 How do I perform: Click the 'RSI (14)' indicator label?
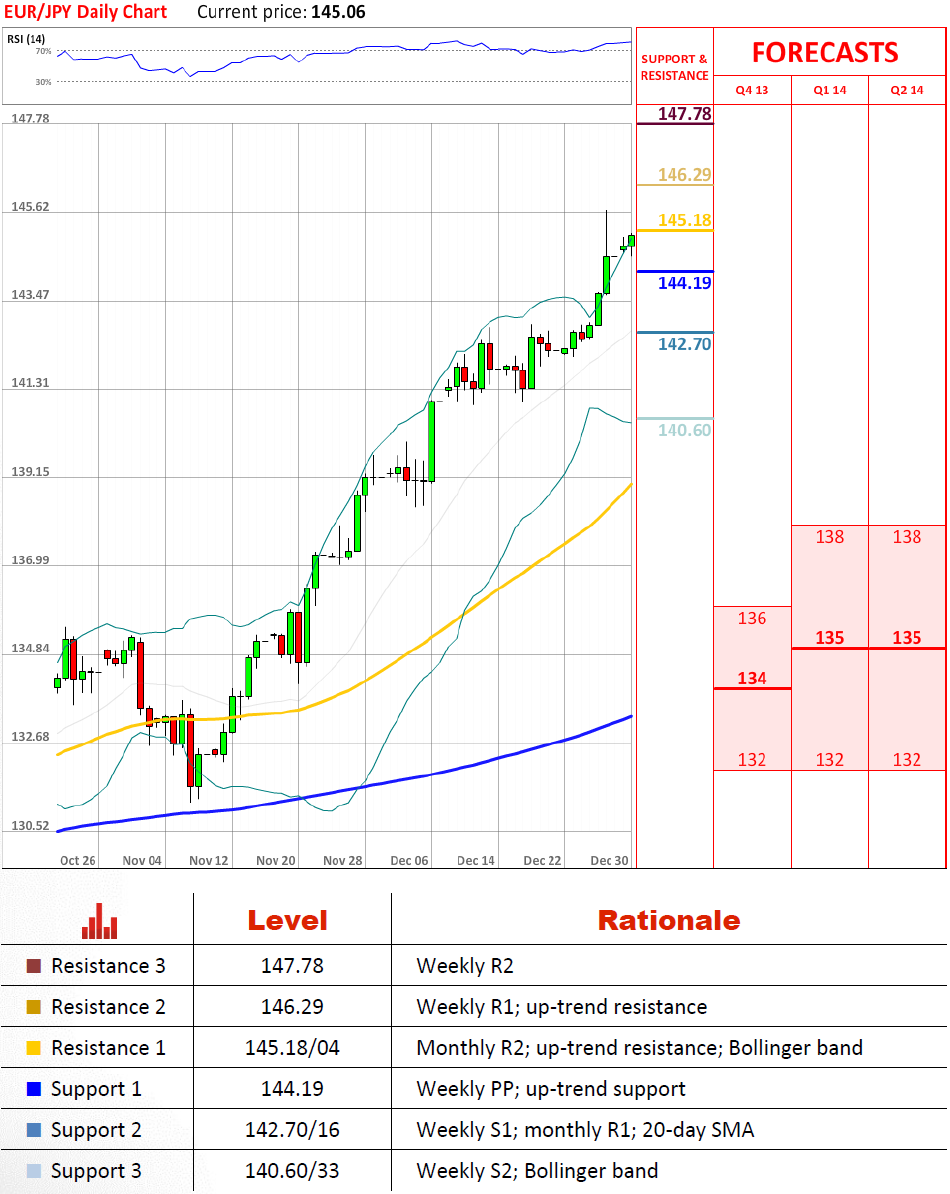tap(26, 39)
